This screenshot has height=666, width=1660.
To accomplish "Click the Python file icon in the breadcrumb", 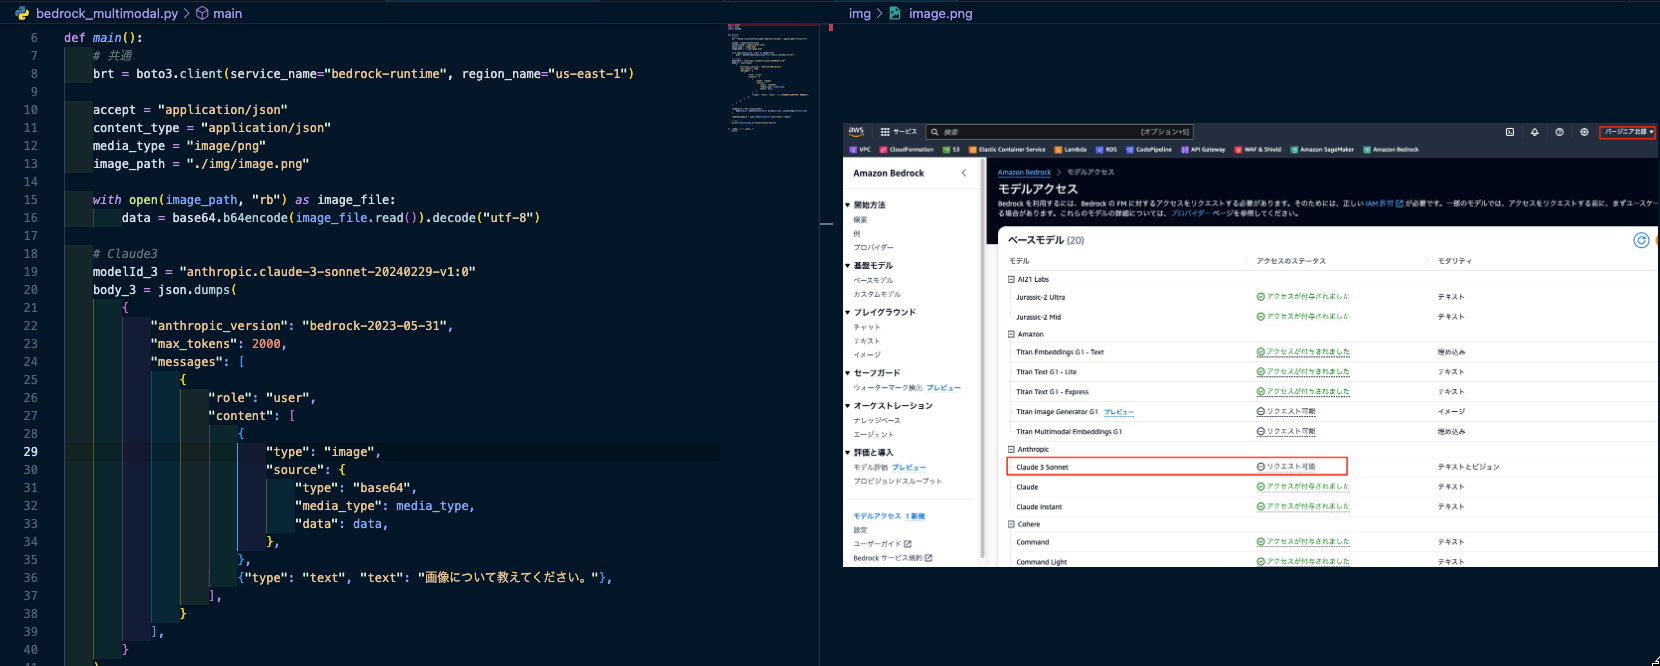I will coord(22,13).
